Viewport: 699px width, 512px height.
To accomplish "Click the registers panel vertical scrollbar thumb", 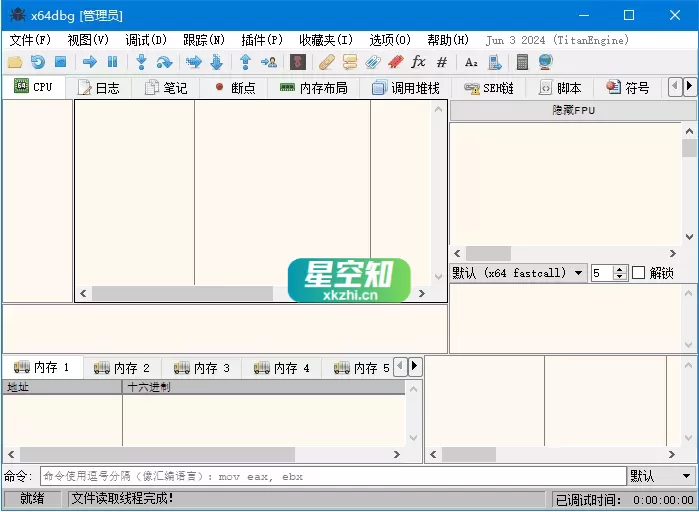I will (x=689, y=148).
